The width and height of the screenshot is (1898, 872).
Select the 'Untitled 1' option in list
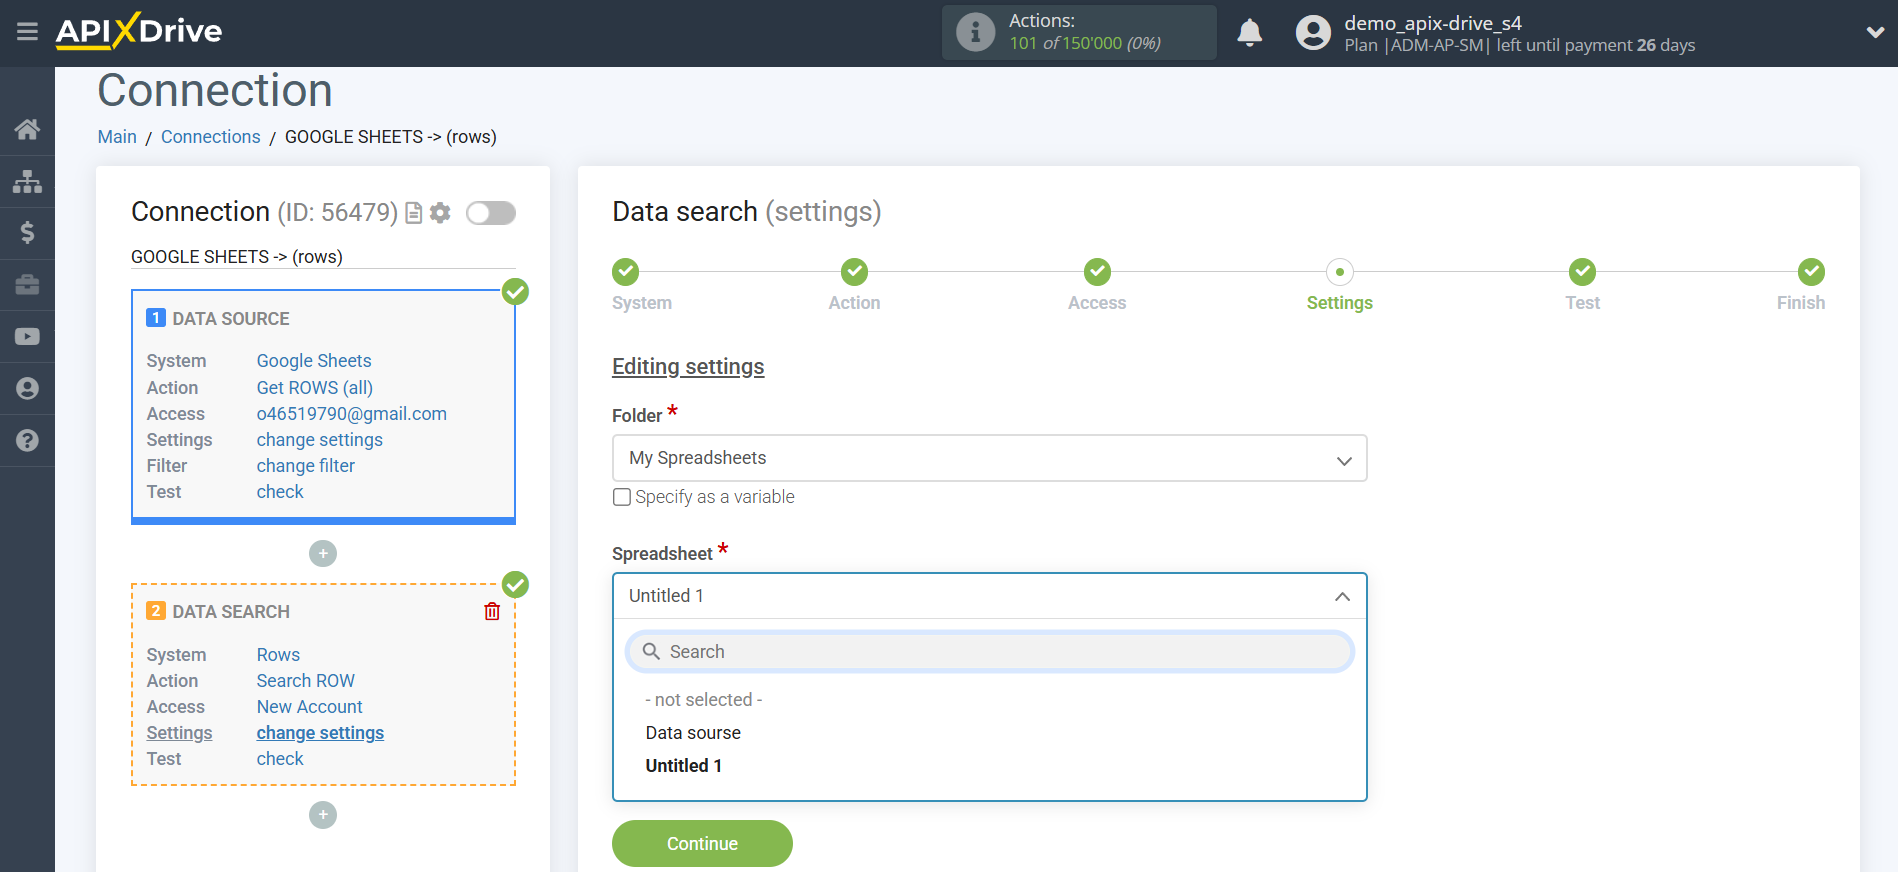(684, 766)
